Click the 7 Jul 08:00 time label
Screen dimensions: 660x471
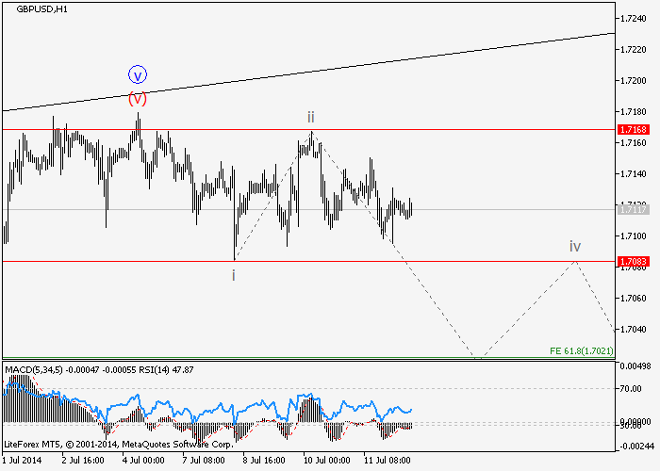pyautogui.click(x=204, y=460)
